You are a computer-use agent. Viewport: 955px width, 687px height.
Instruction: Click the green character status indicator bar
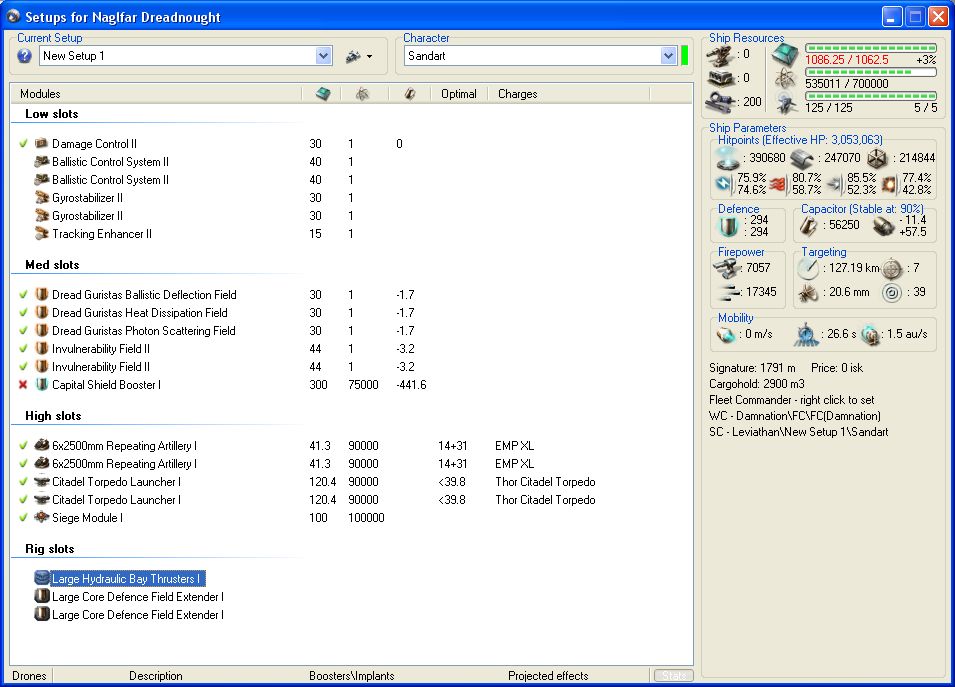click(x=685, y=56)
